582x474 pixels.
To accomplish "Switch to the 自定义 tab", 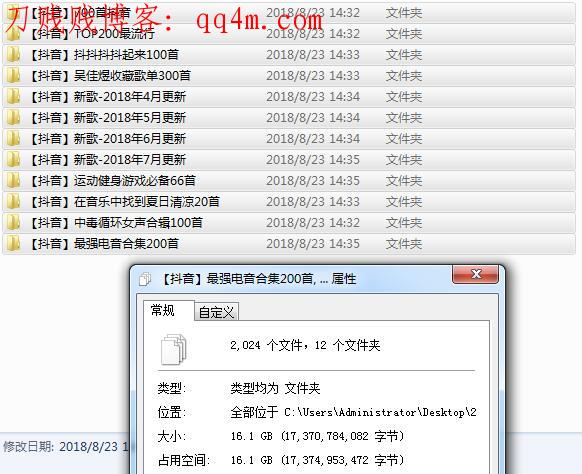I will (216, 313).
